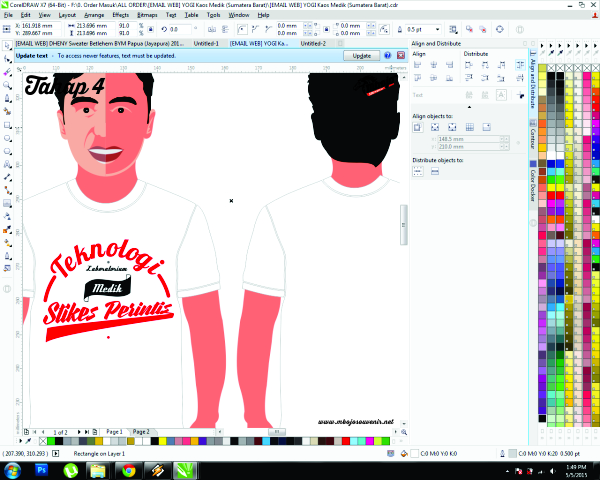Switch to the Page 2 tab
Viewport: 600px width, 480px height.
click(x=141, y=432)
